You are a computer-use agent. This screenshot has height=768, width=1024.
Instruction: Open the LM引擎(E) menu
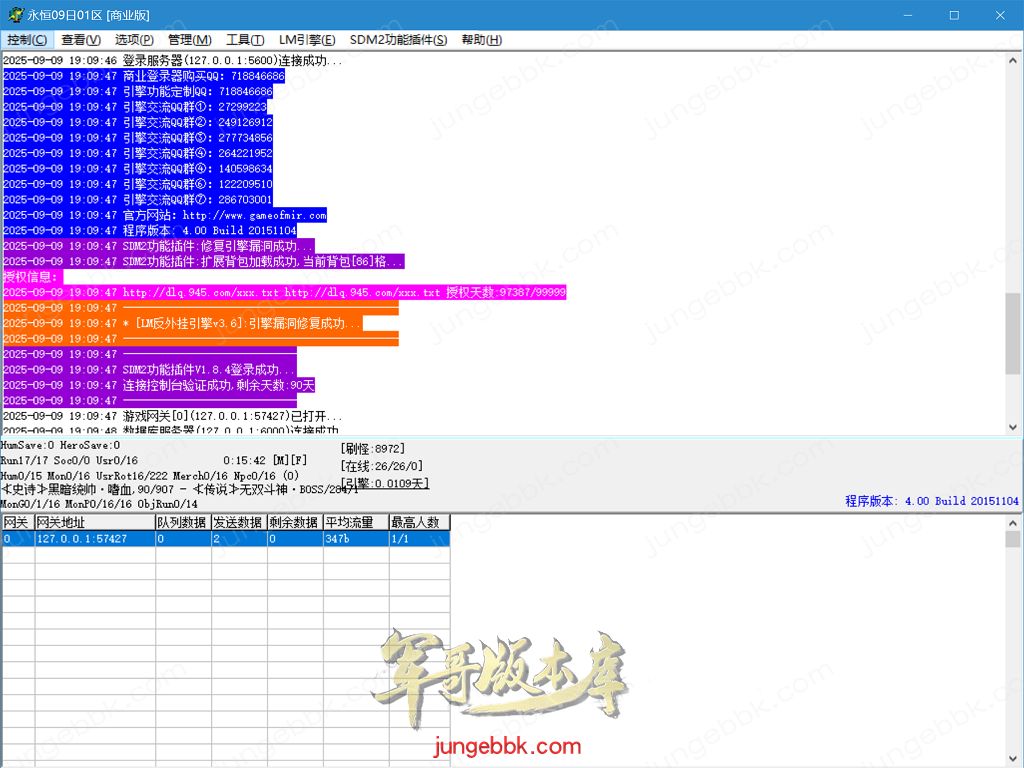point(307,40)
